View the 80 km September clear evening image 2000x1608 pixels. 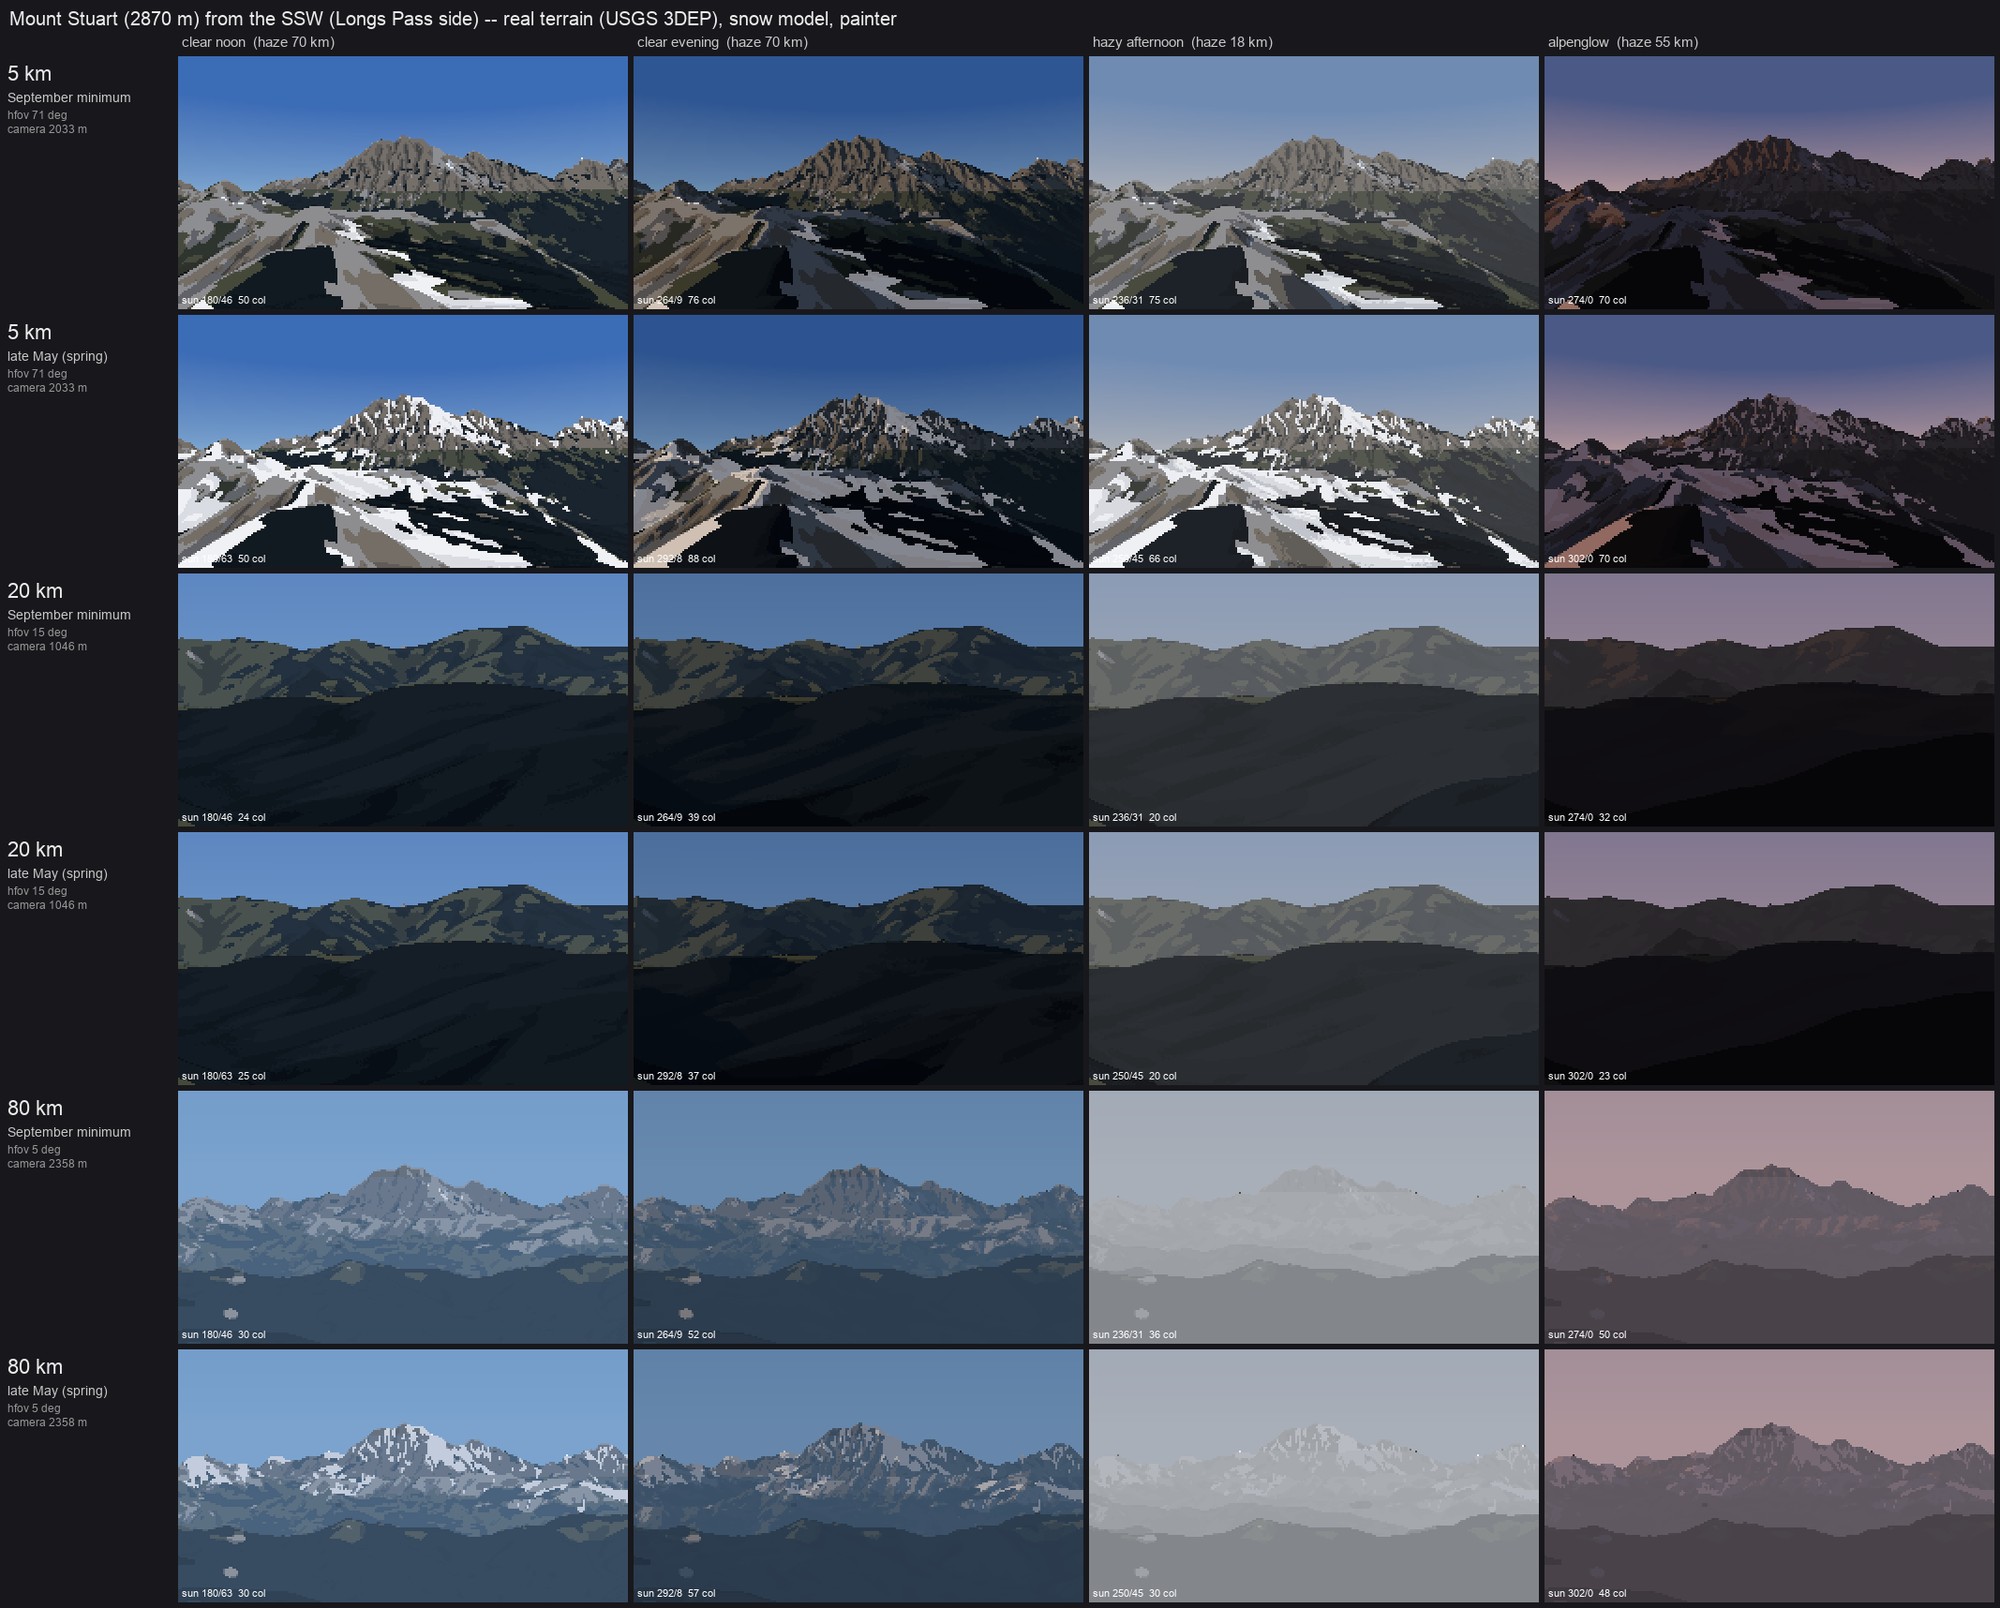tap(858, 1217)
